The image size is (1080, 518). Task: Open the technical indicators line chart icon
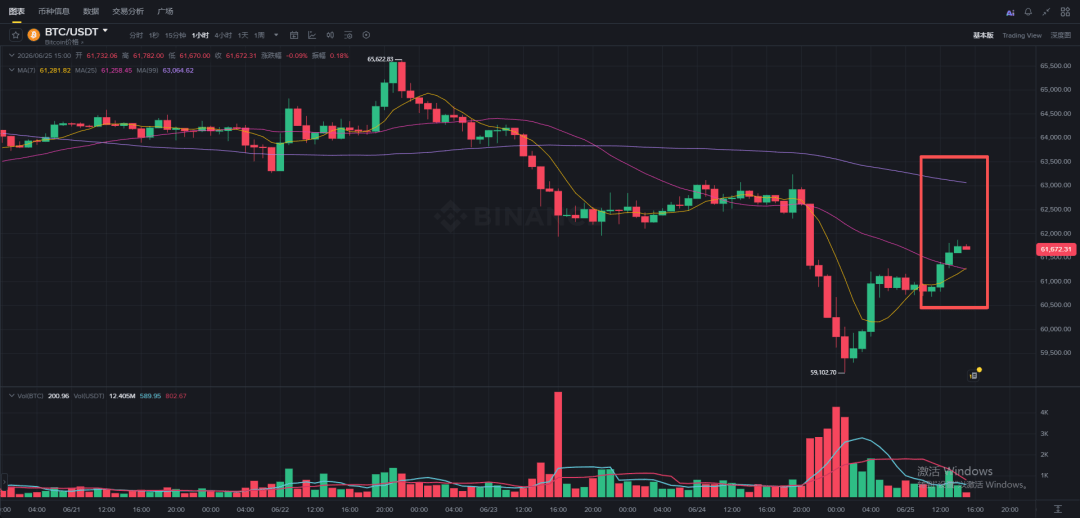[x=312, y=35]
